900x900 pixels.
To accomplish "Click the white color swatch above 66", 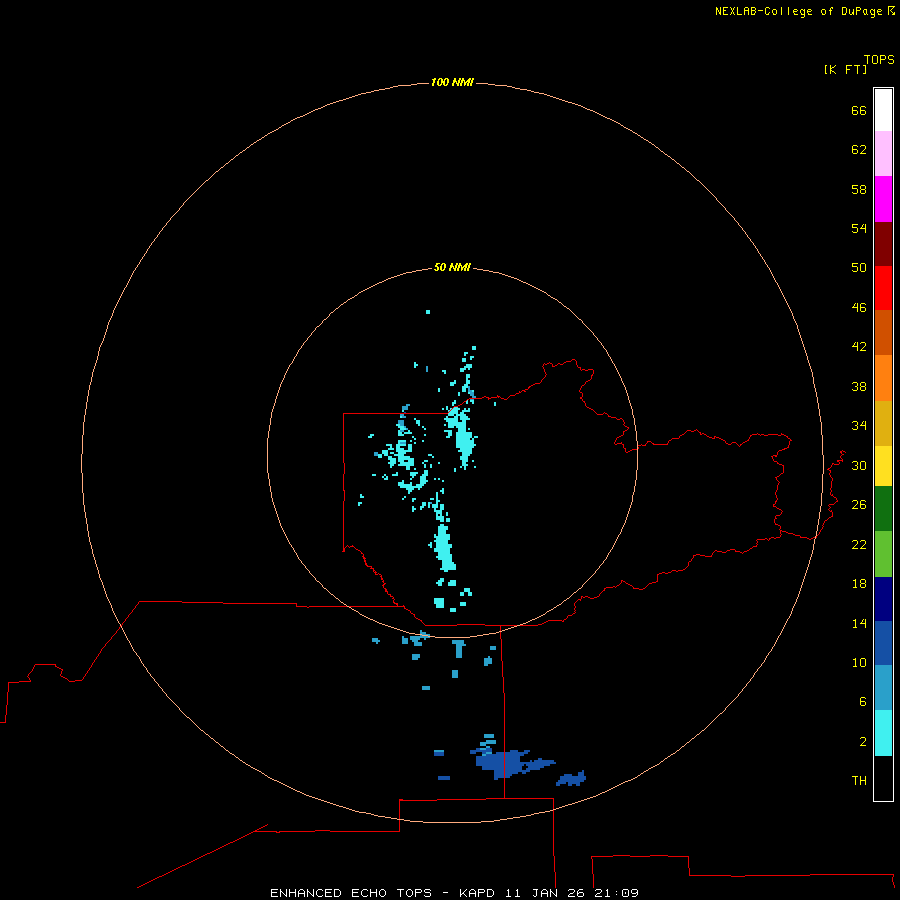I will (883, 110).
